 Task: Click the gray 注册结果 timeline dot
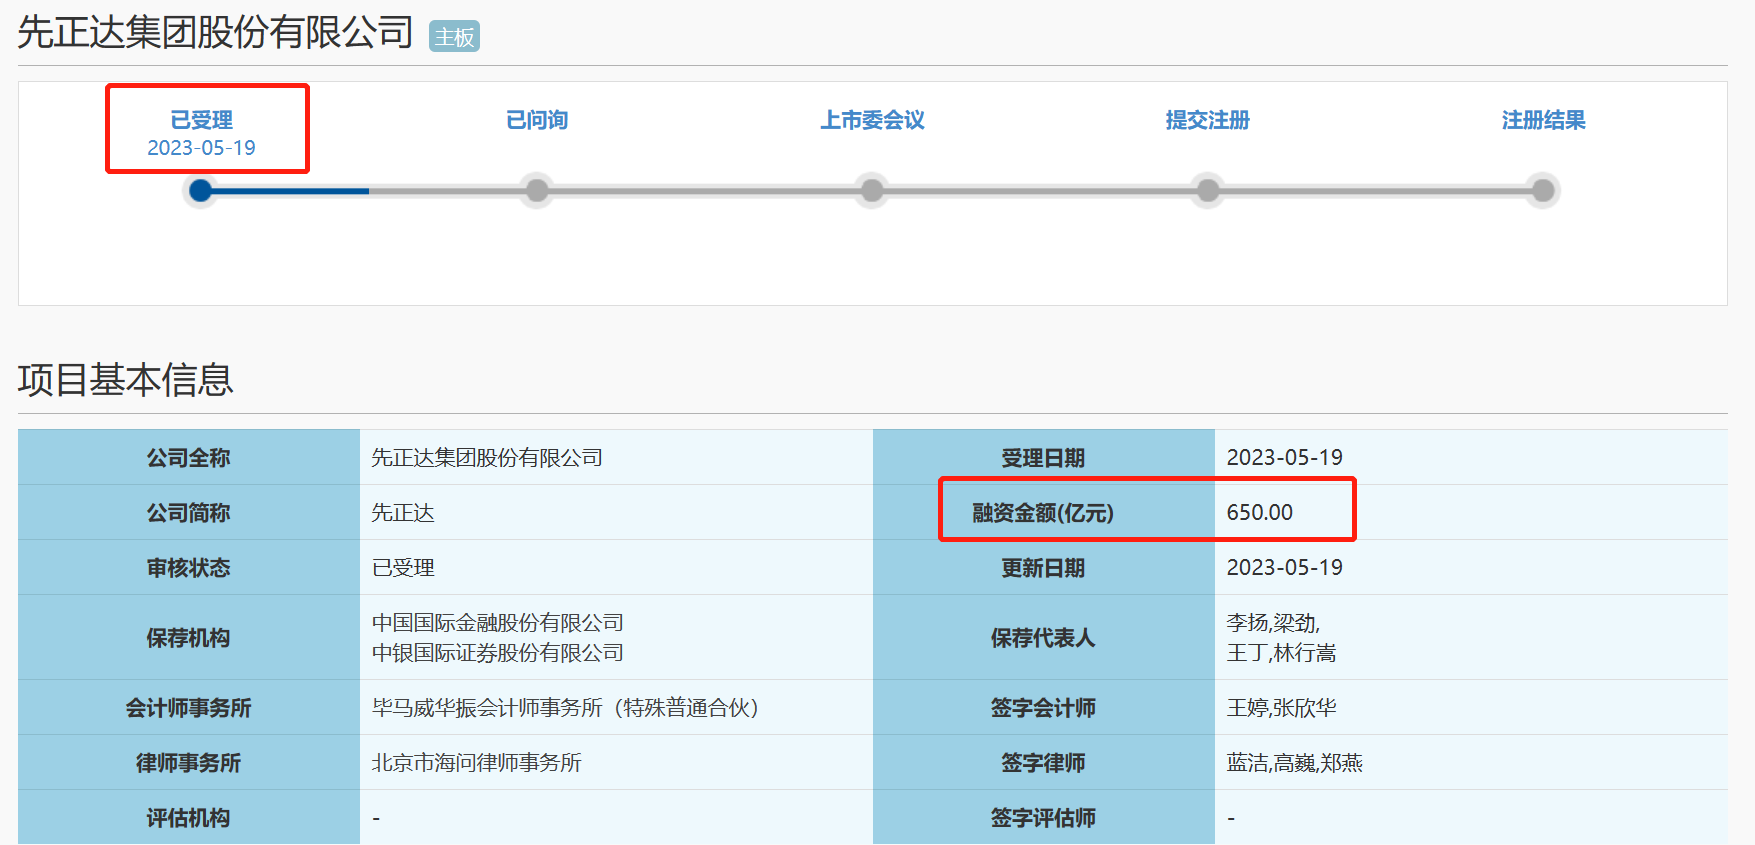coord(1543,190)
